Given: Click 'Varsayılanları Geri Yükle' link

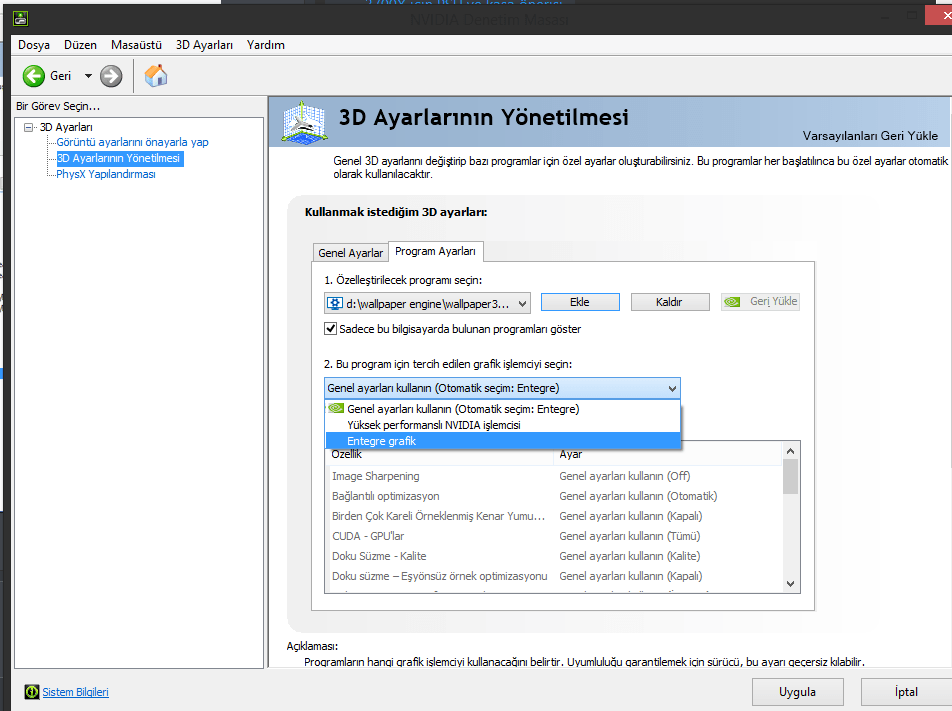Looking at the screenshot, I should click(x=870, y=135).
